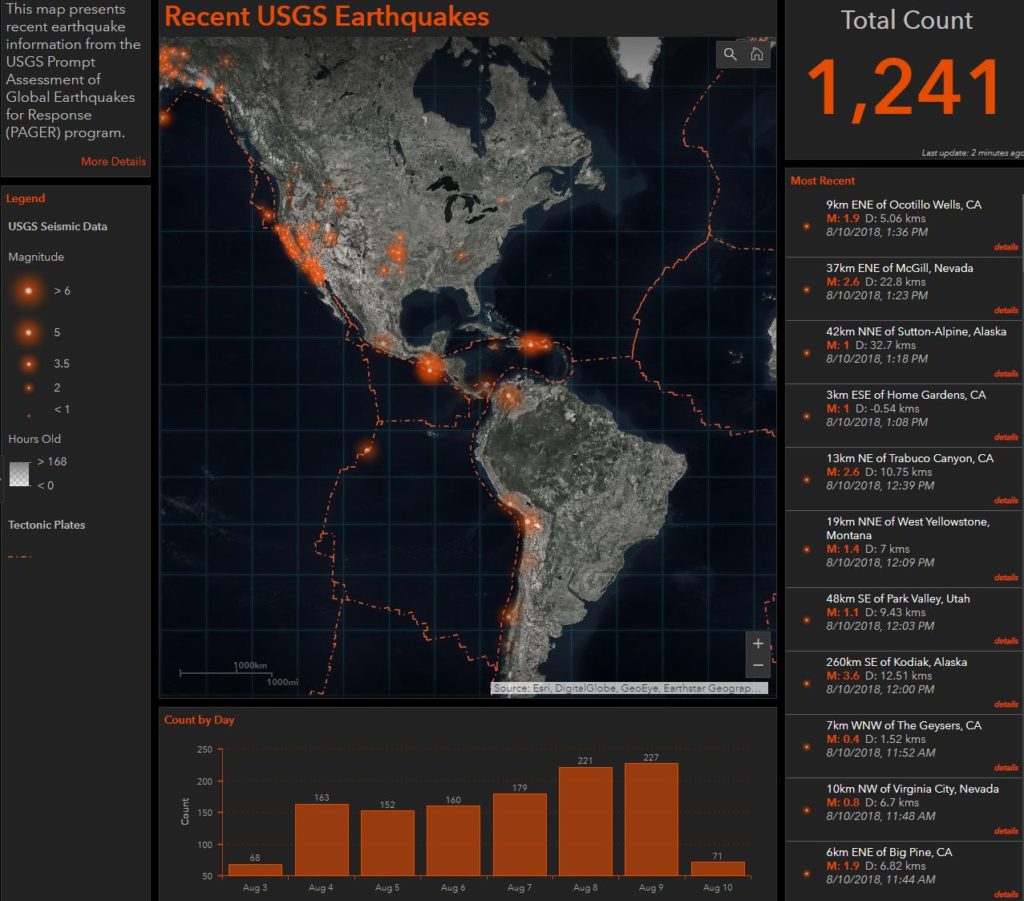Click the home default extent icon
The width and height of the screenshot is (1024, 901).
757,54
